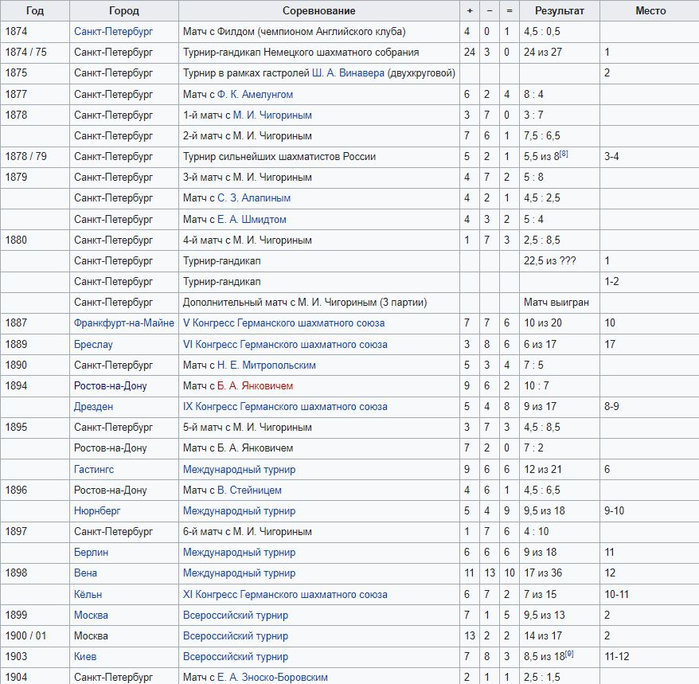Open IX Конгресс Германского шахматного союза
699x684 pixels.
[285, 407]
